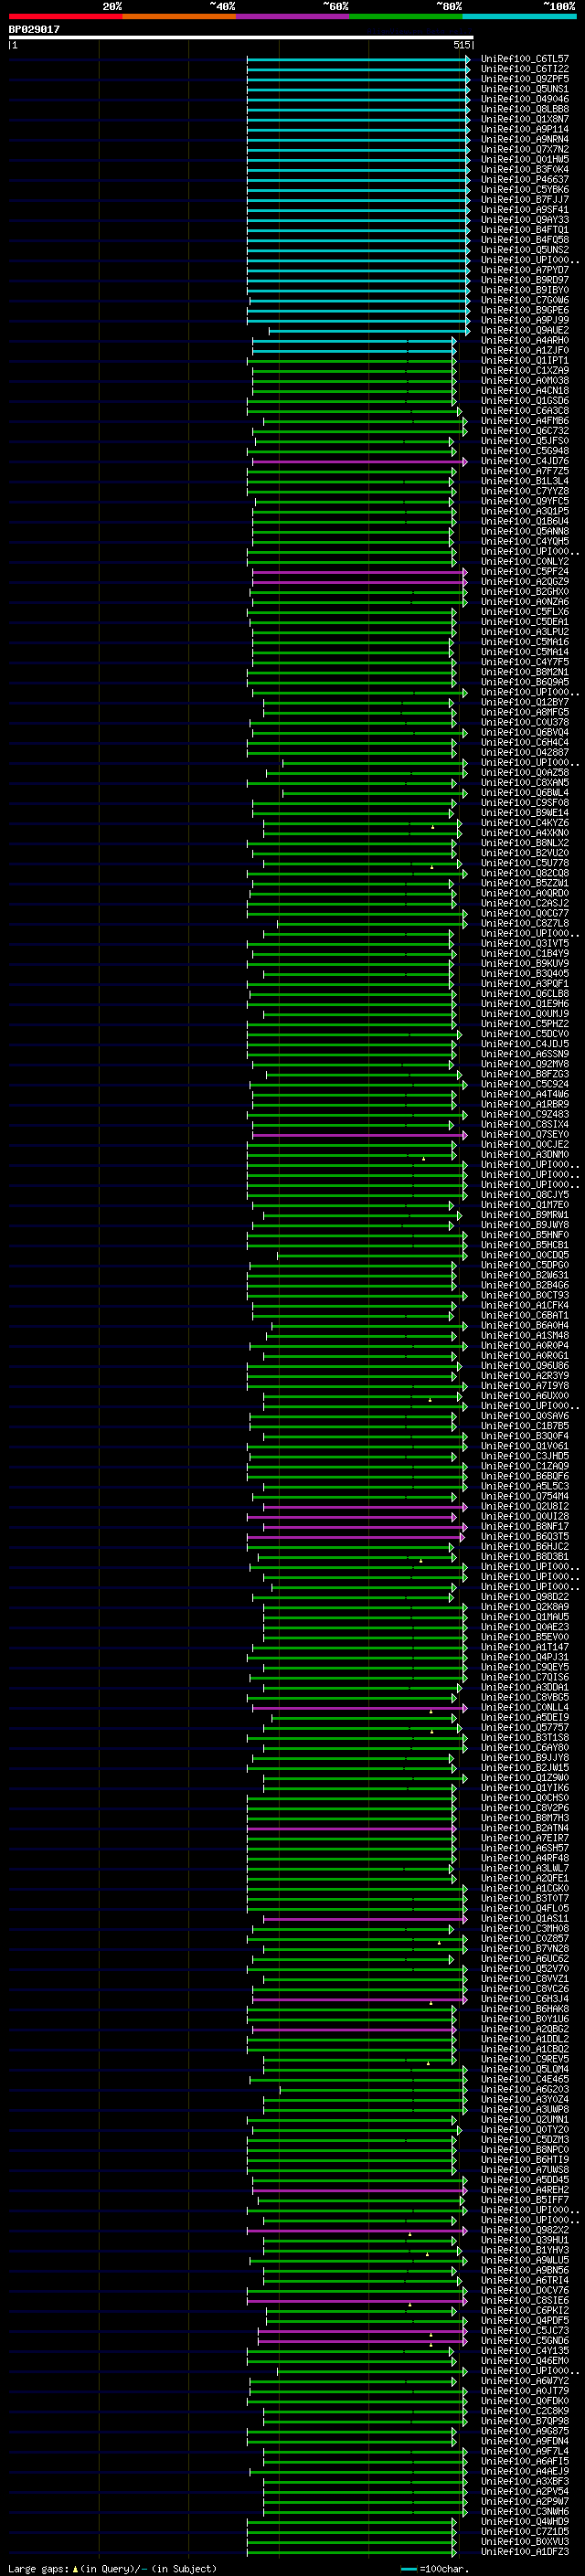Open hit UniRef100_C6TI22

click(x=525, y=69)
